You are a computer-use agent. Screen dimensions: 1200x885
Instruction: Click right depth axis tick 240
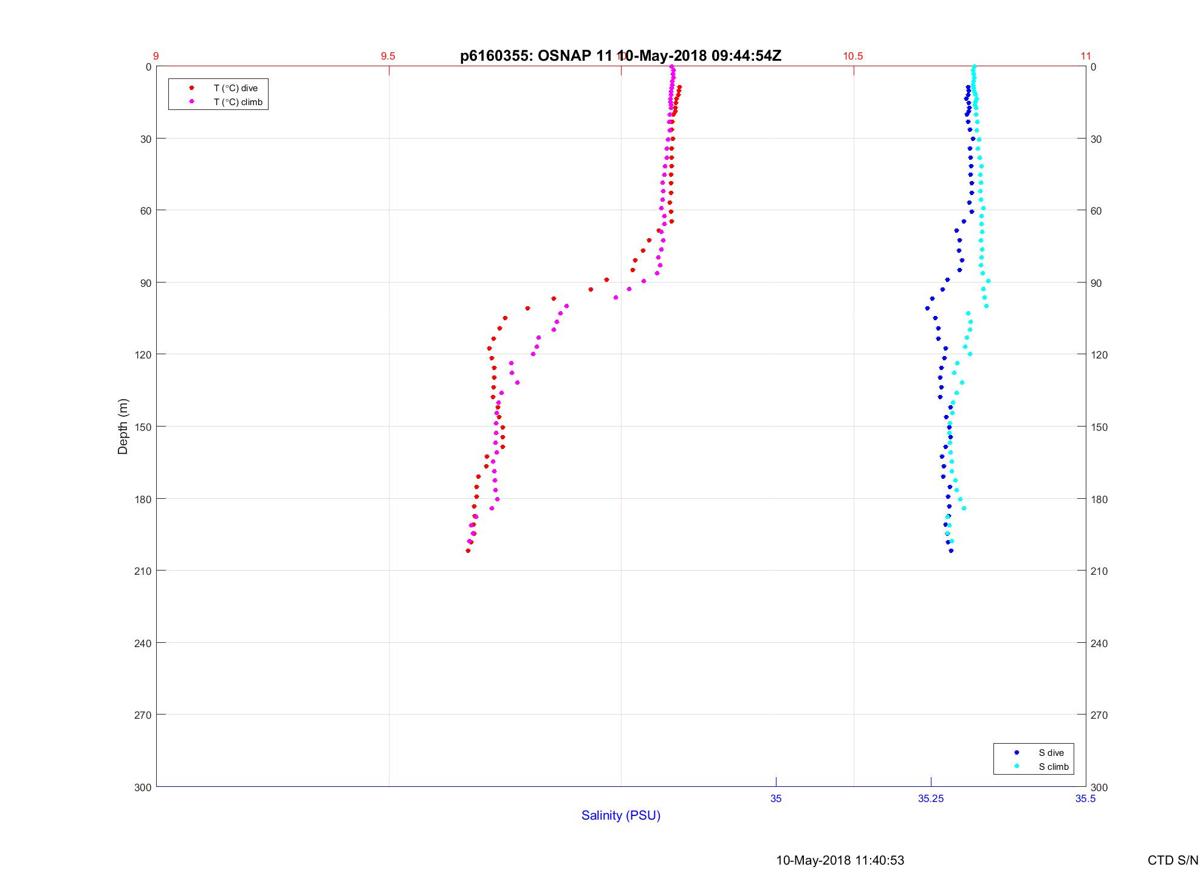[x=1100, y=643]
